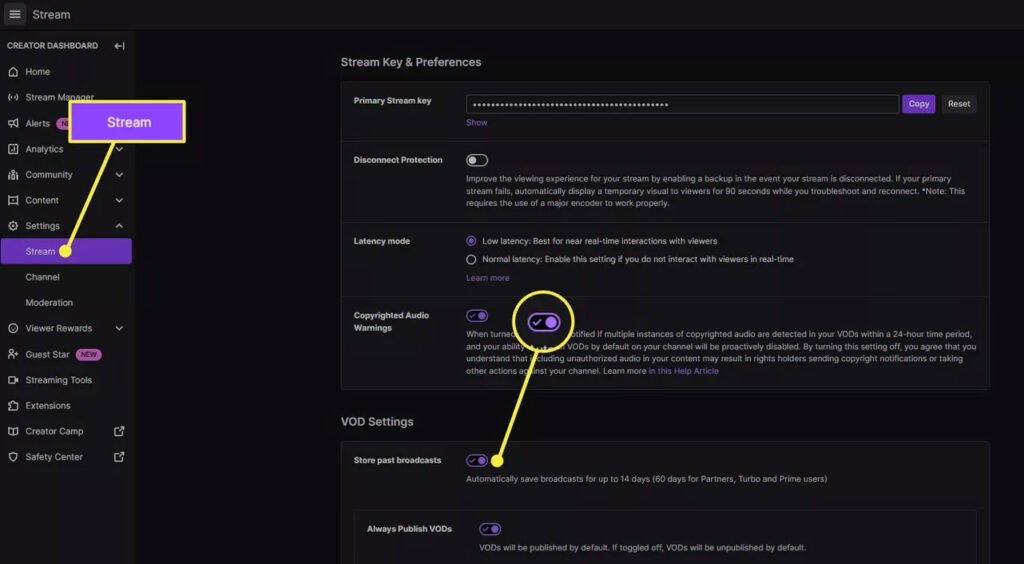Click the Stream Manager broadcast icon
This screenshot has height=564, width=1024.
tap(13, 97)
